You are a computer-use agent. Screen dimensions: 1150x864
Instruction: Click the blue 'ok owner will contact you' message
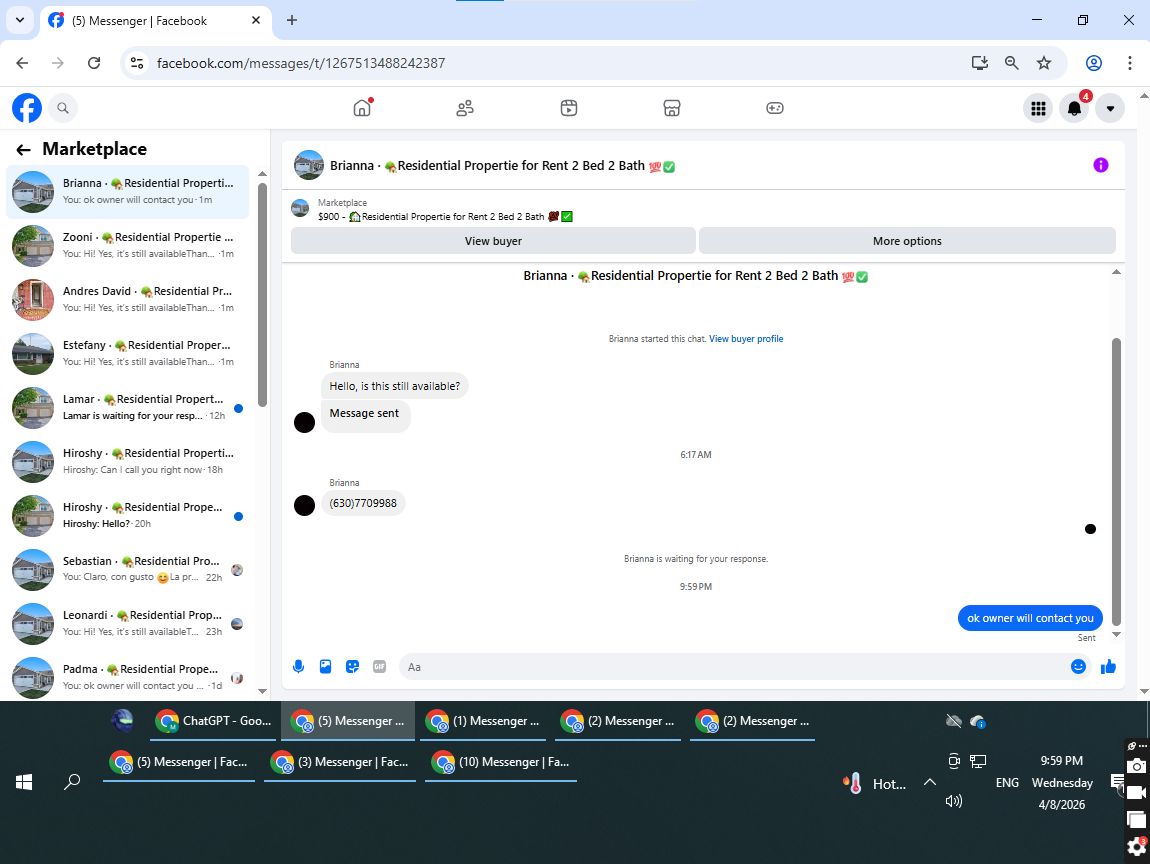click(1030, 618)
